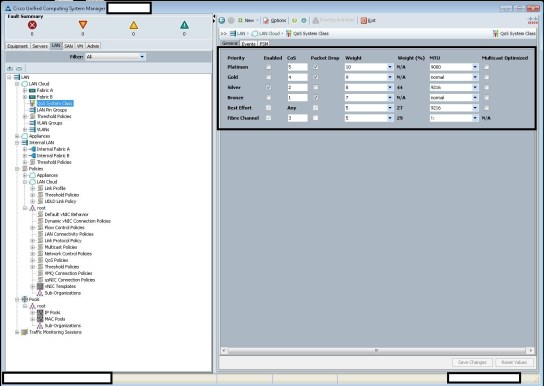
Task: Enable the Bronze priority checkbox
Action: point(268,97)
